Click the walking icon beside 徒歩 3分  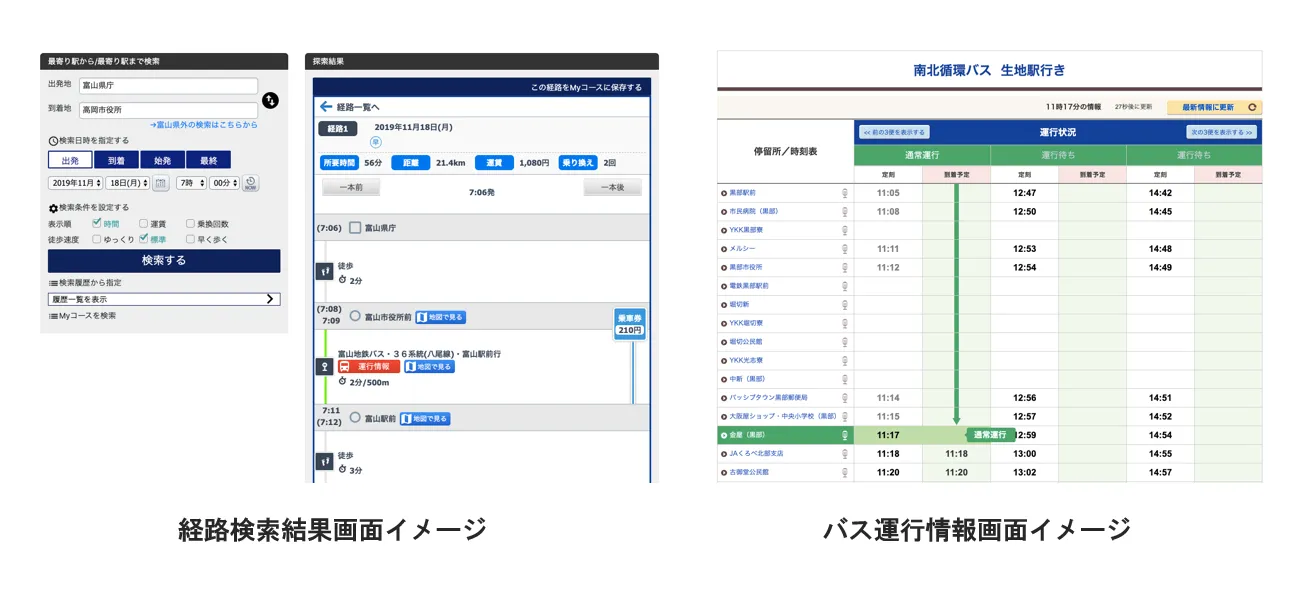323,461
